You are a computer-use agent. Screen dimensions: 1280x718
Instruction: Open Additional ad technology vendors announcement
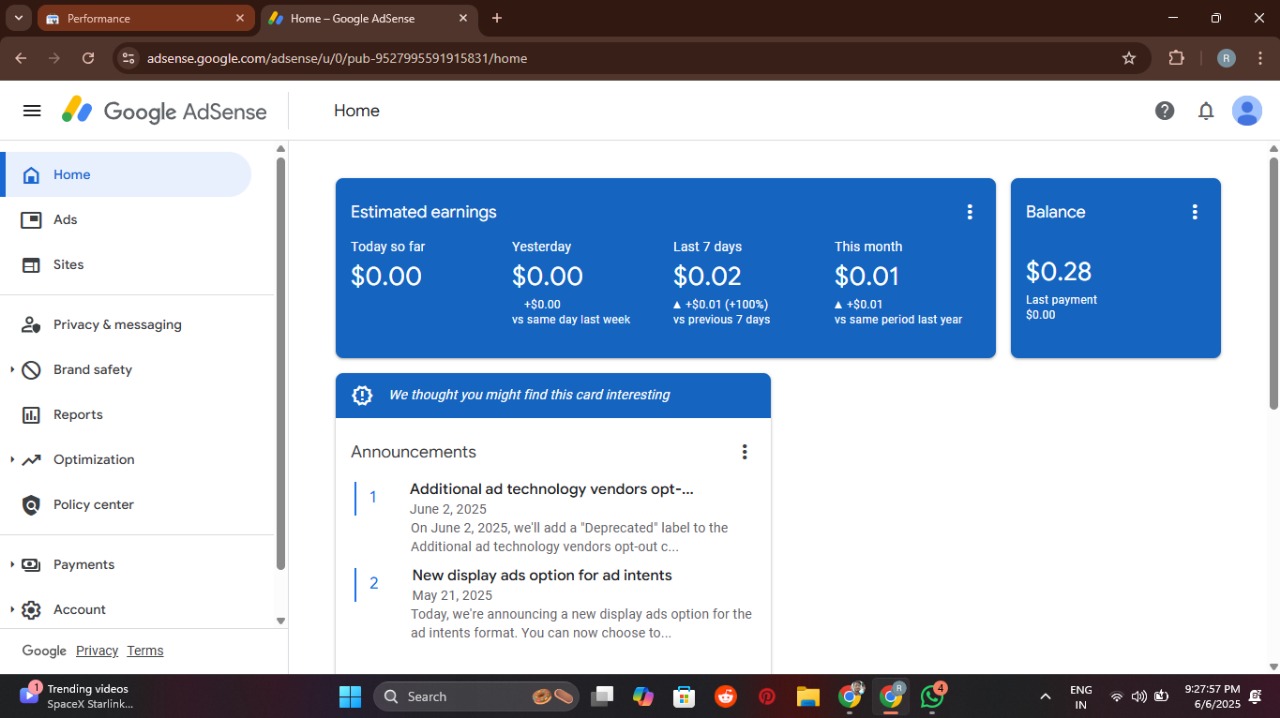[x=551, y=489]
